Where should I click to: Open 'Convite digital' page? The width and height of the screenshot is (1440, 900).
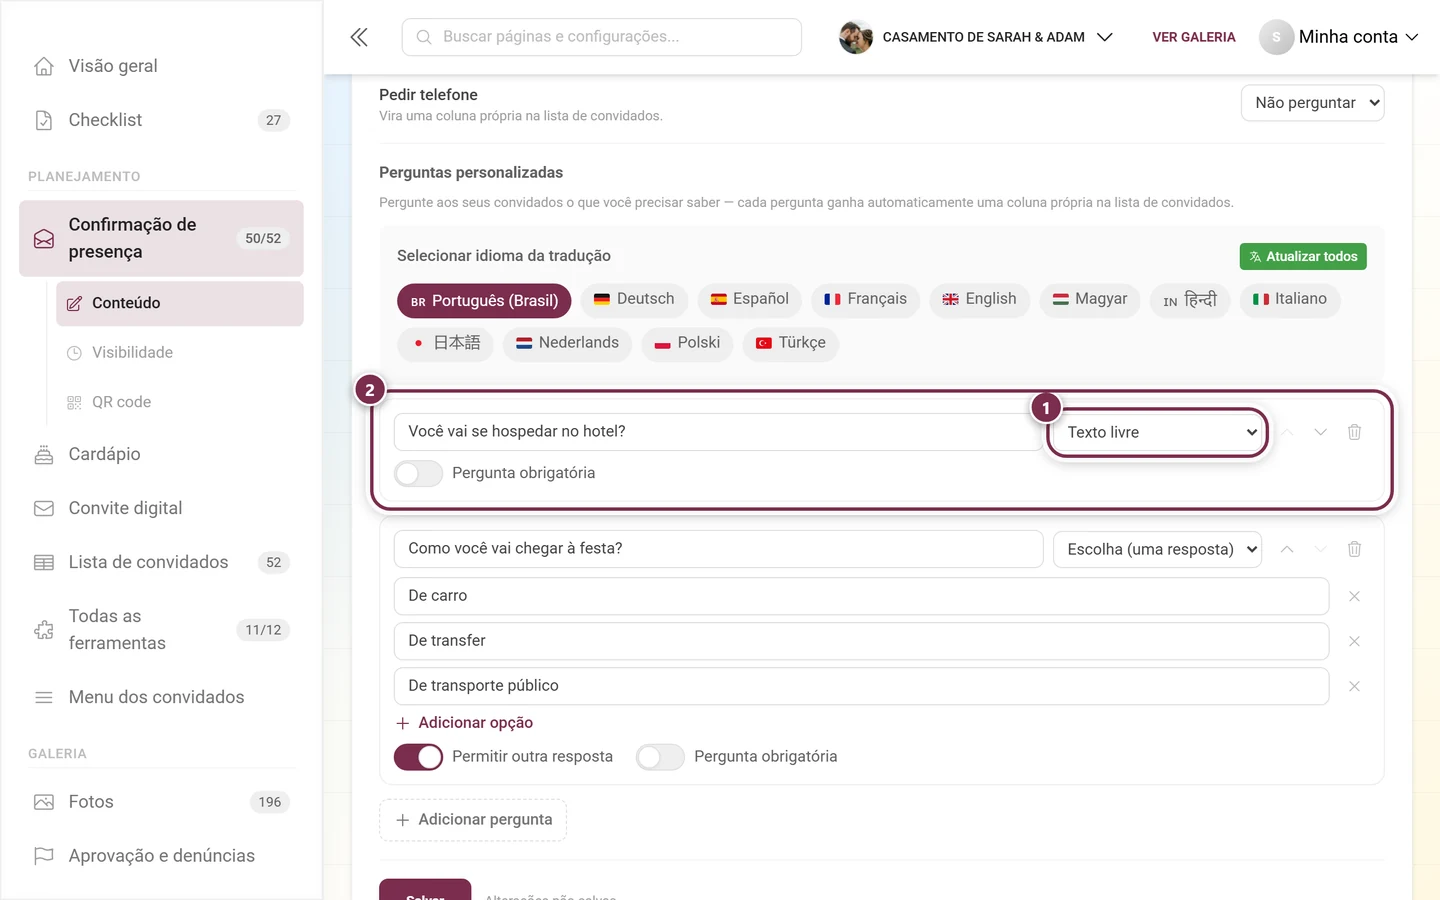161,508
